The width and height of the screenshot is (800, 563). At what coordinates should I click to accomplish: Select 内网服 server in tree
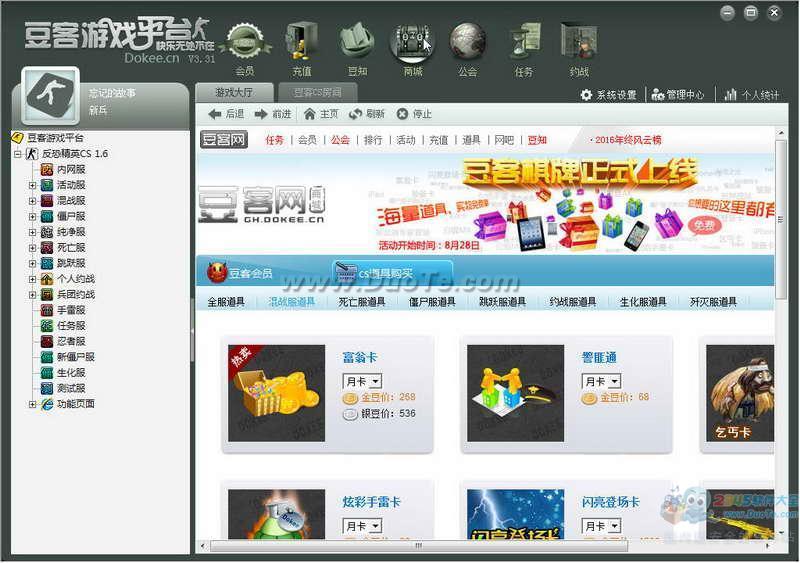(x=63, y=169)
